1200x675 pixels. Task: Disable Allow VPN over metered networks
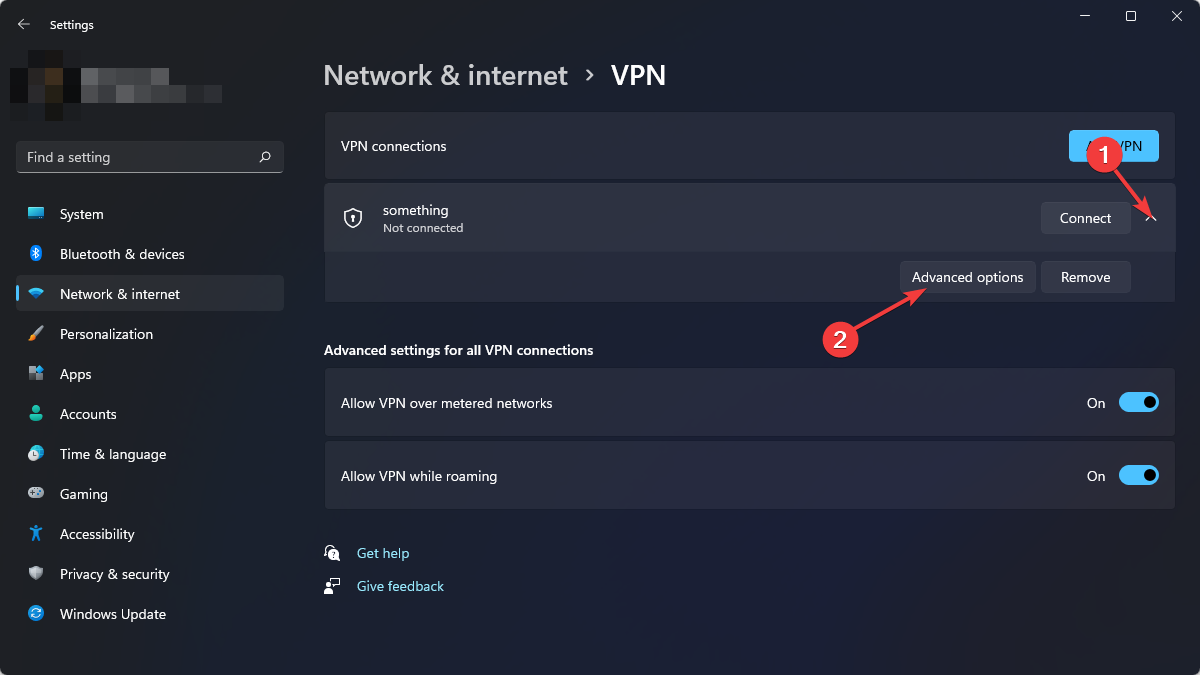(1138, 402)
